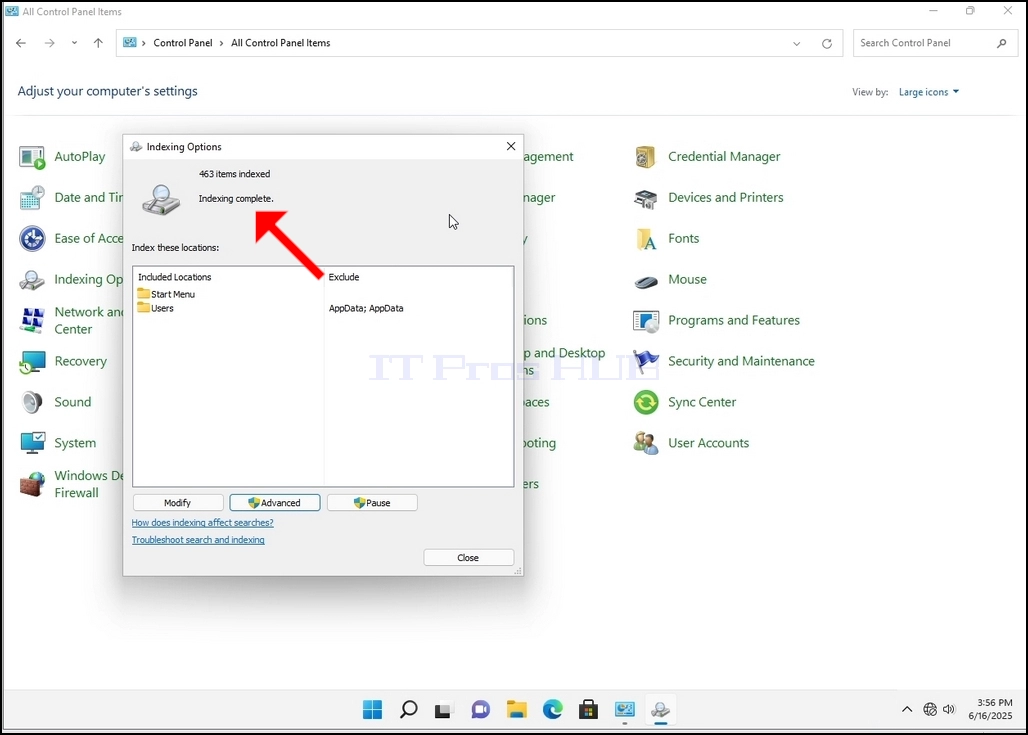The image size is (1028, 735).
Task: Open the Indexing Options control panel icon
Action: click(32, 280)
